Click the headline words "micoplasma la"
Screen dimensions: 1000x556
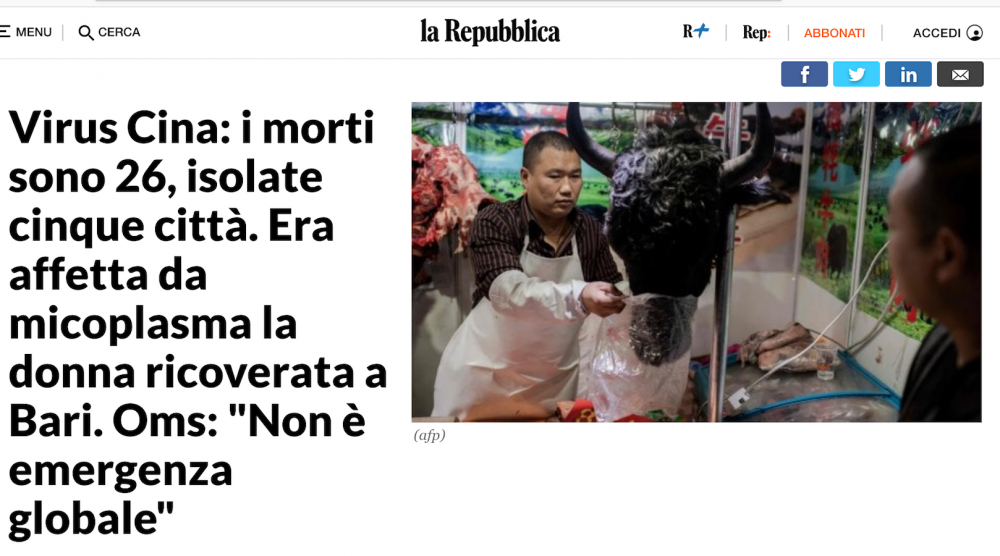[153, 324]
